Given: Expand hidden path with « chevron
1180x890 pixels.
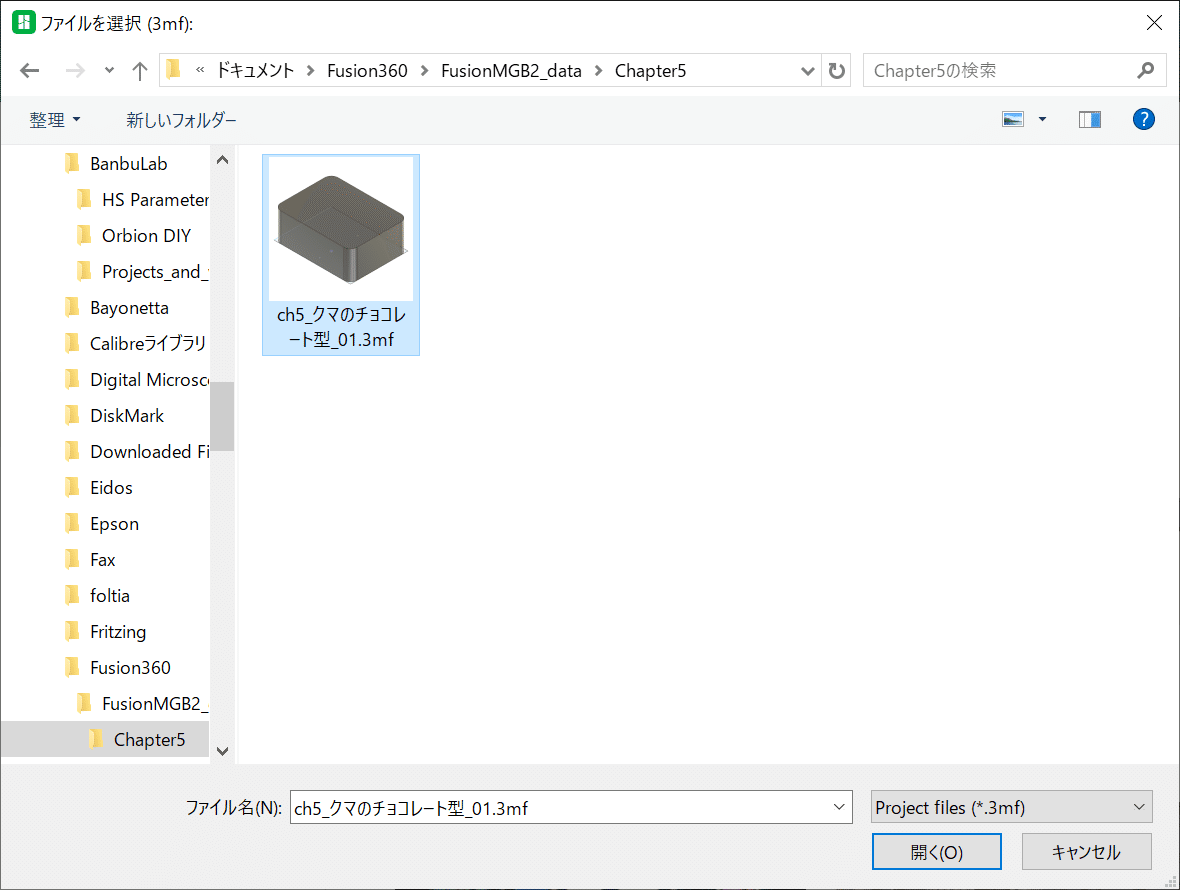Looking at the screenshot, I should [x=199, y=71].
